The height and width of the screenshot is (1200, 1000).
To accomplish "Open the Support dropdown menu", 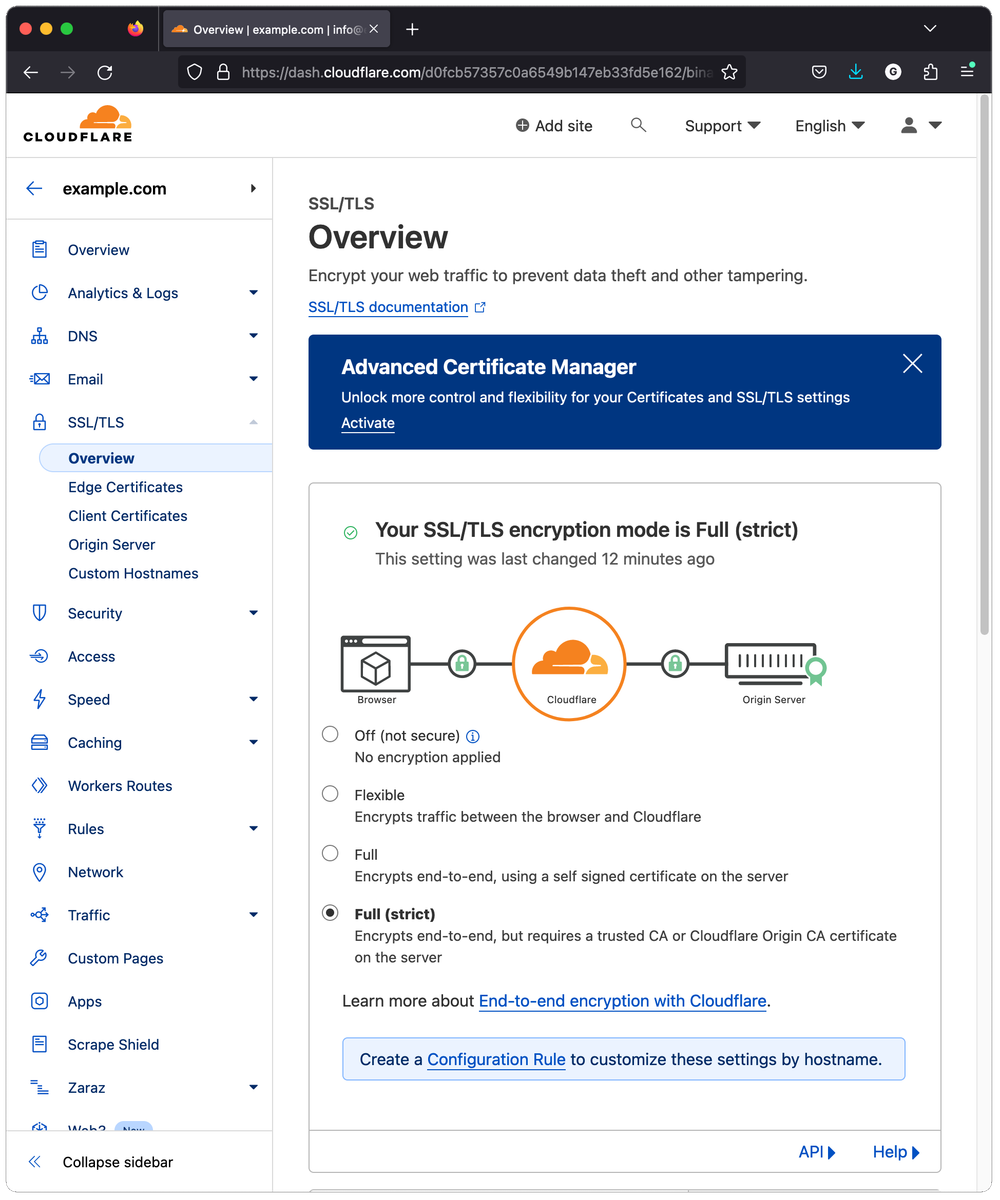I will 722,126.
